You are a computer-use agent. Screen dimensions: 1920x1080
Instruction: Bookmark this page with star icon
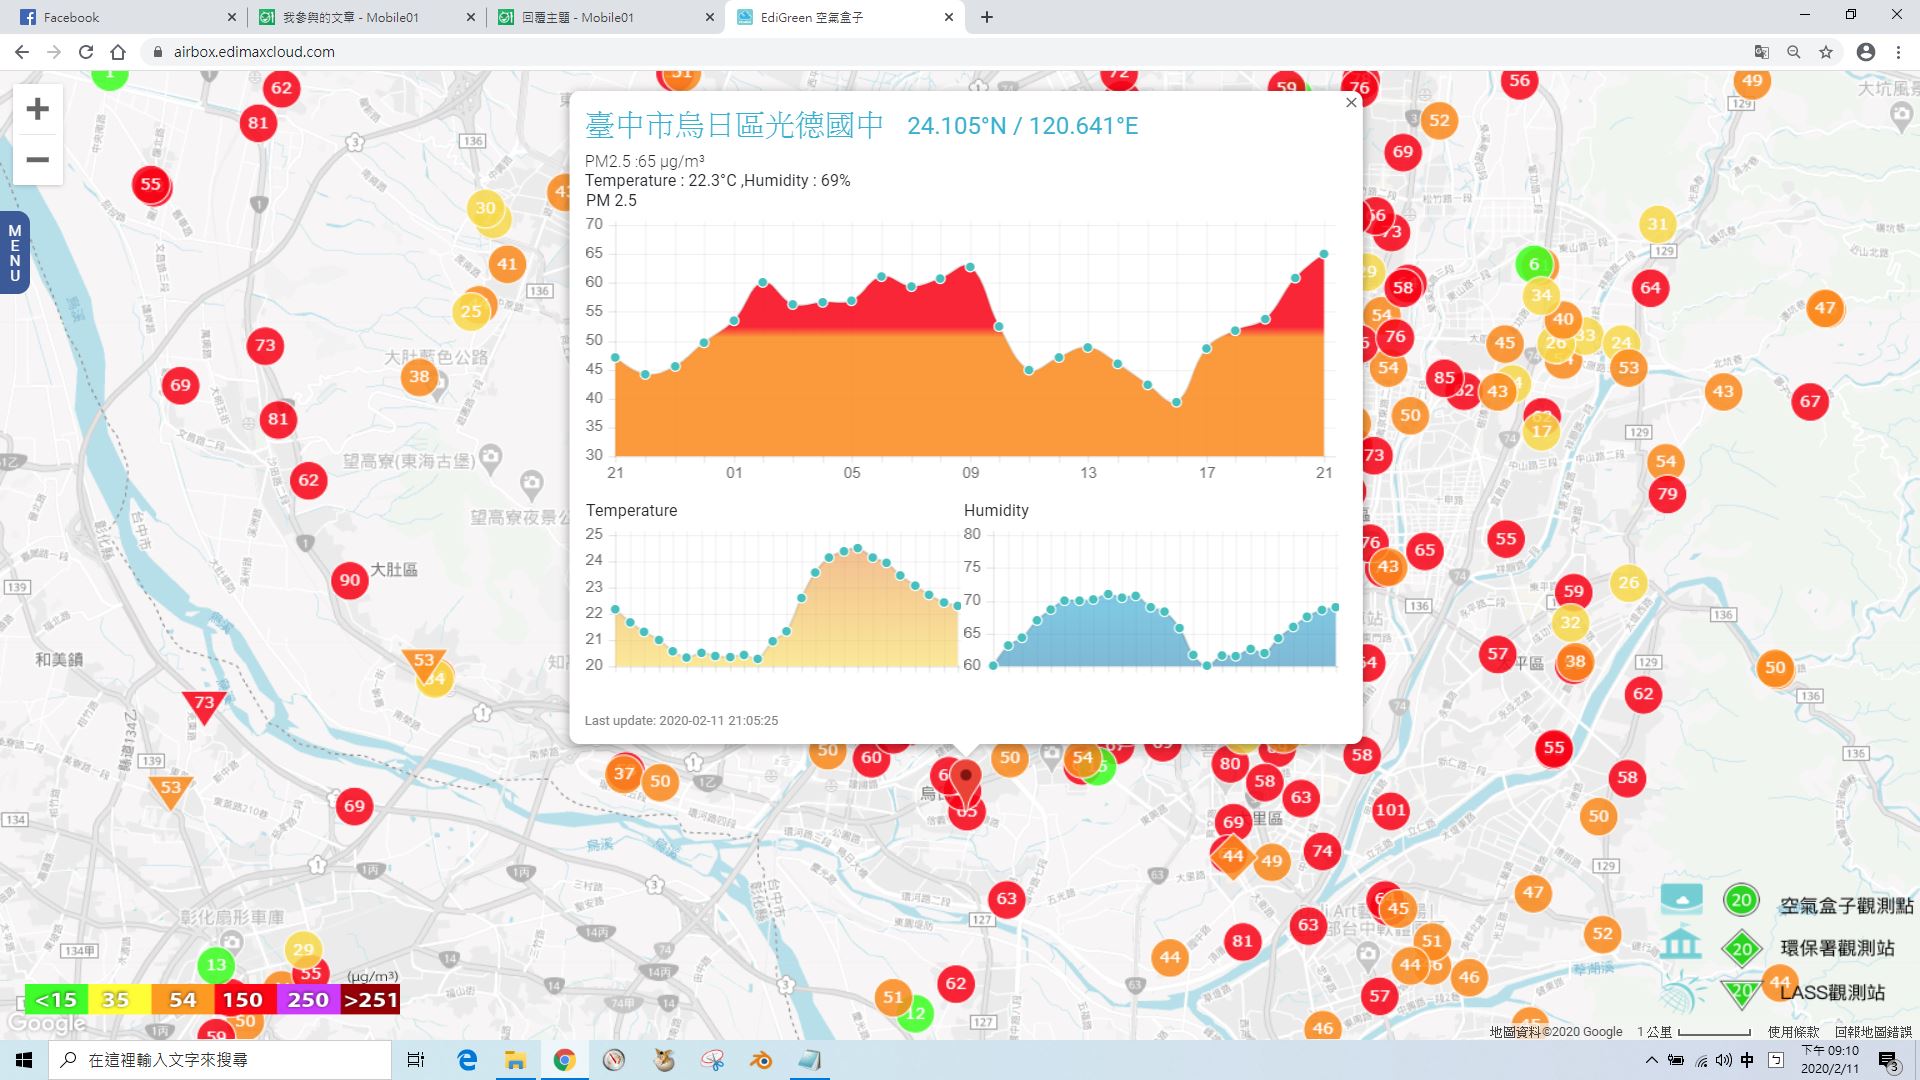click(x=1826, y=52)
